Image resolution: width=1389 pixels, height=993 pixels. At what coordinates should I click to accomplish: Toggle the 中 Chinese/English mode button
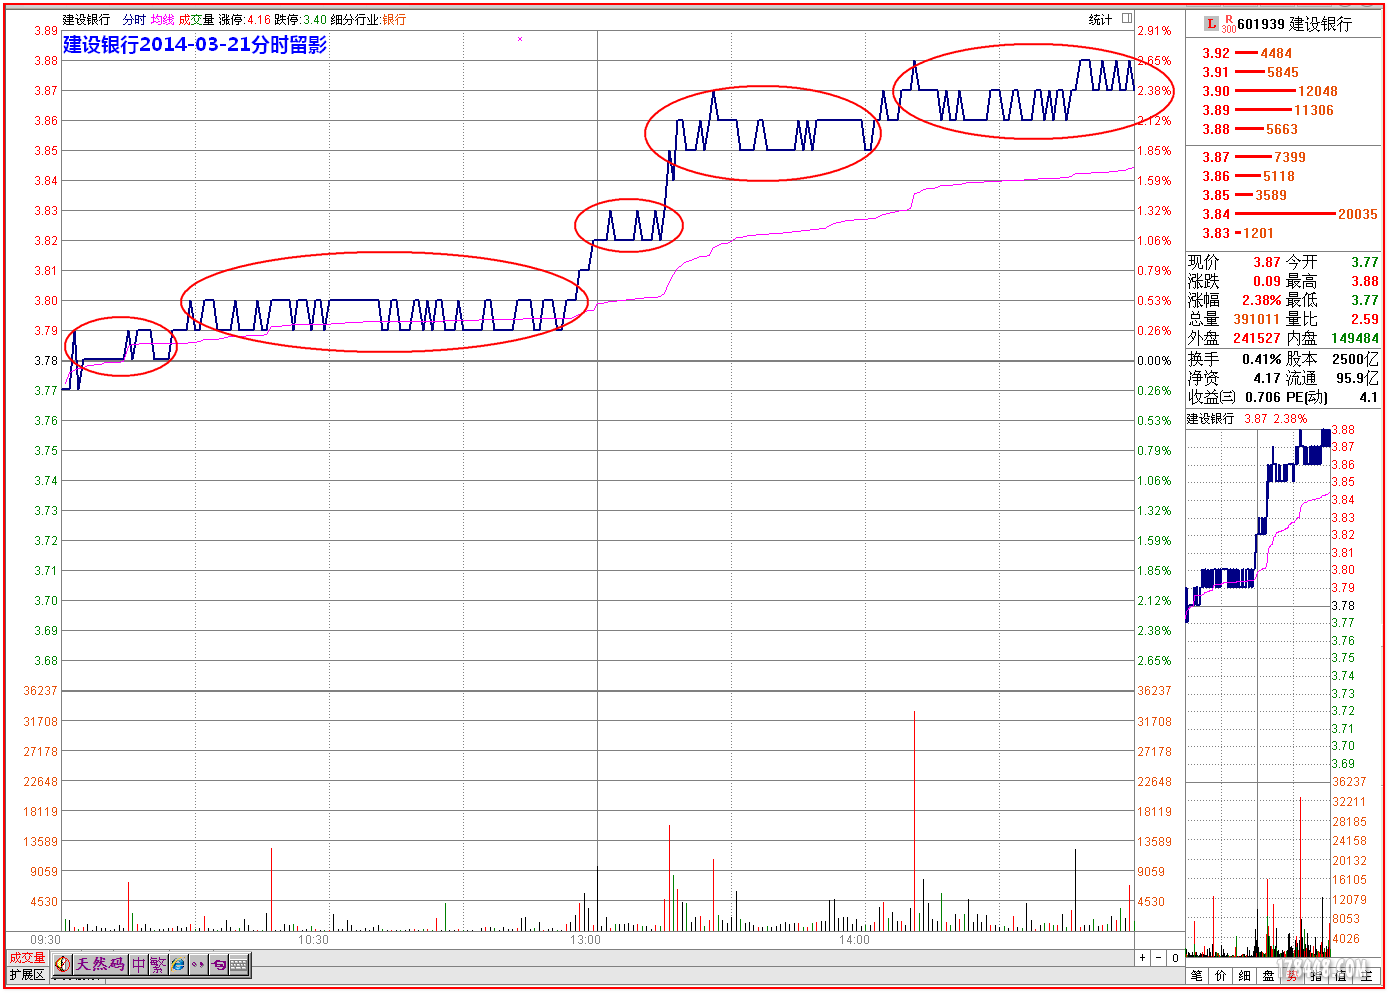(139, 964)
